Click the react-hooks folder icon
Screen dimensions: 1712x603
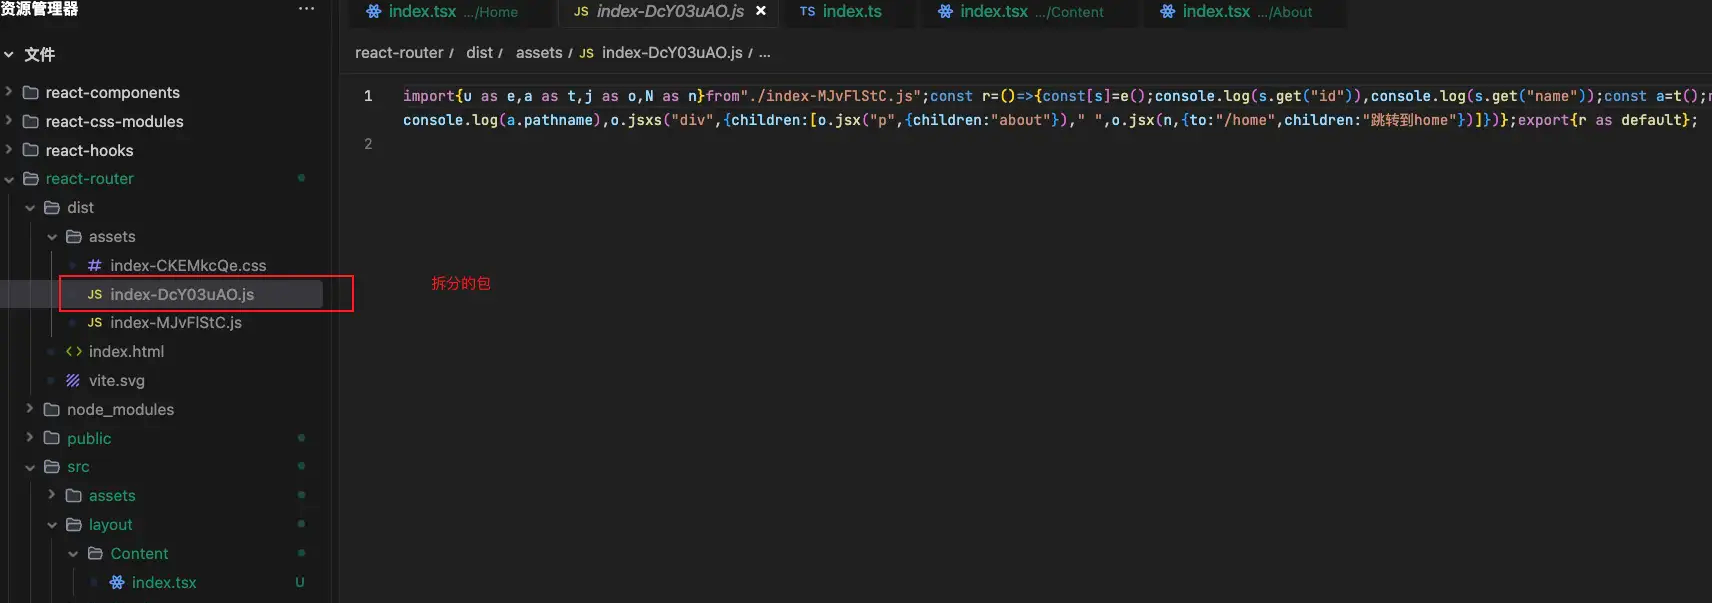[31, 151]
